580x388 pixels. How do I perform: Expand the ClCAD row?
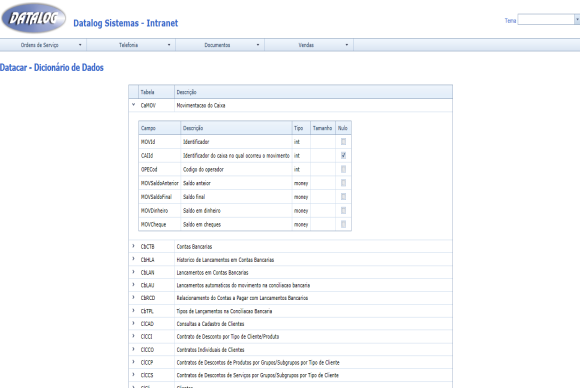134,323
